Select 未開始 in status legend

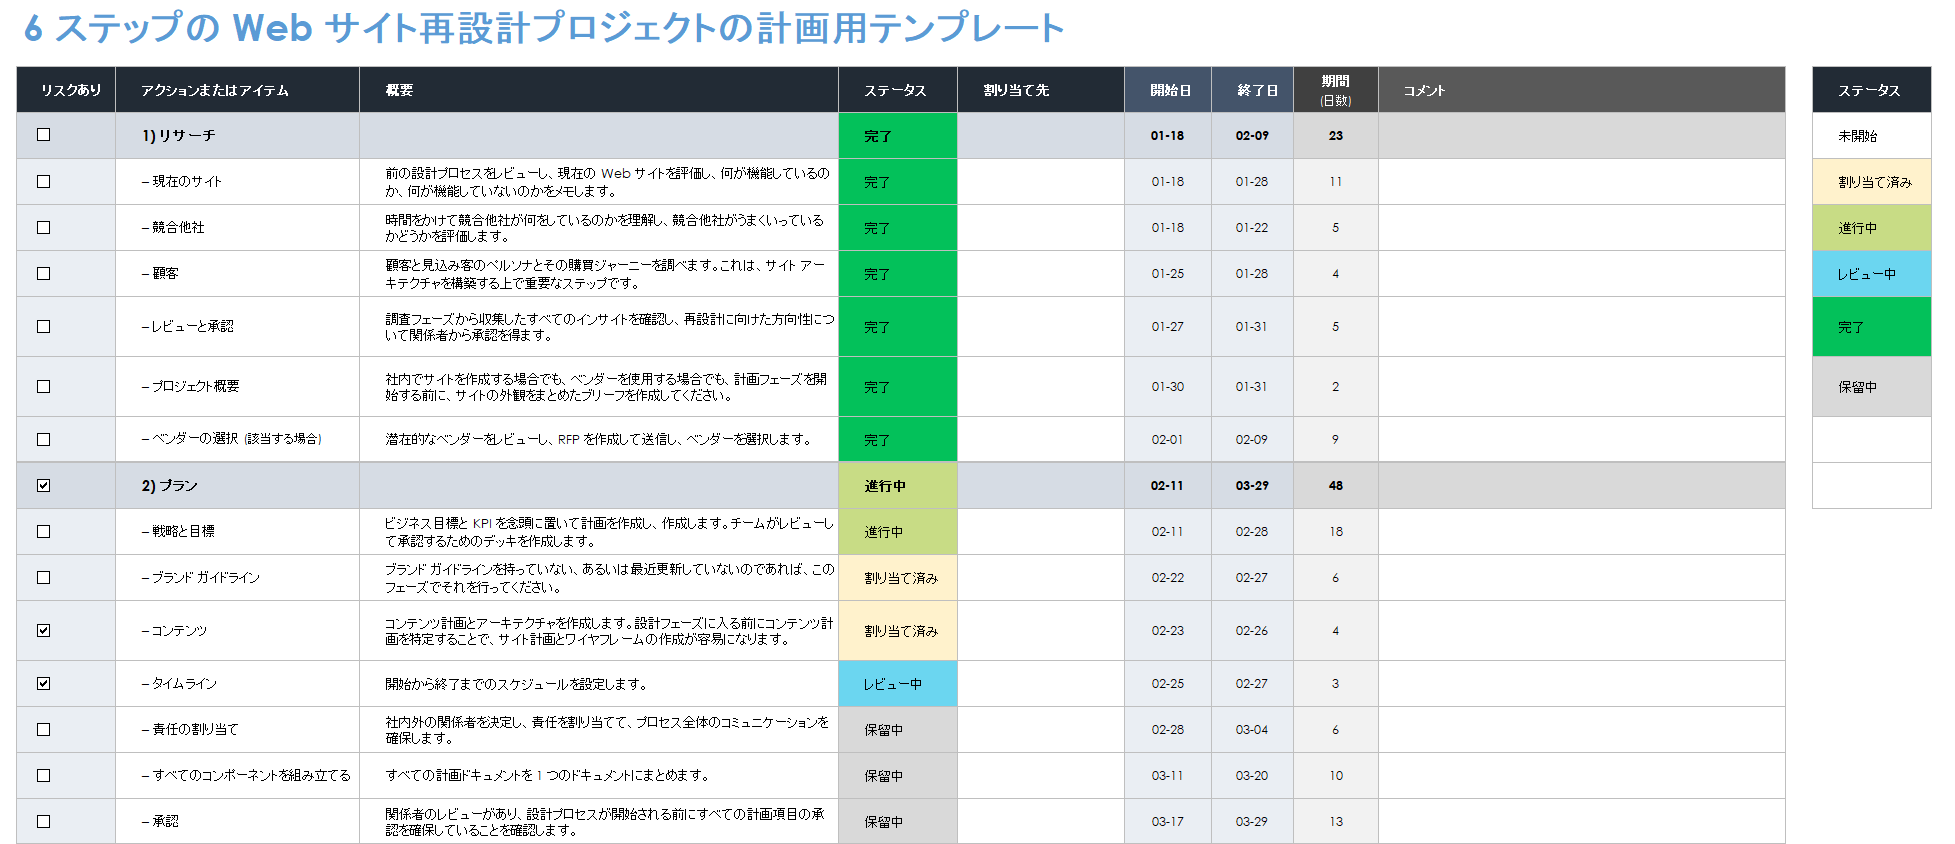(x=1871, y=136)
